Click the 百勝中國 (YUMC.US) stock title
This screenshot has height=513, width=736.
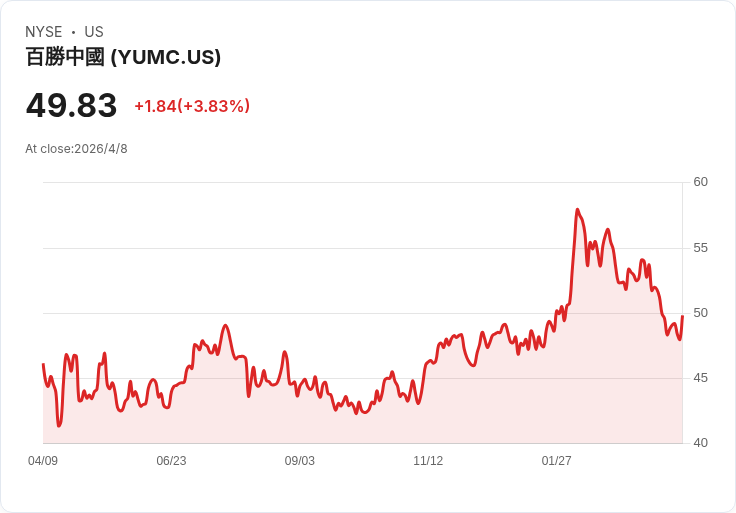123,58
